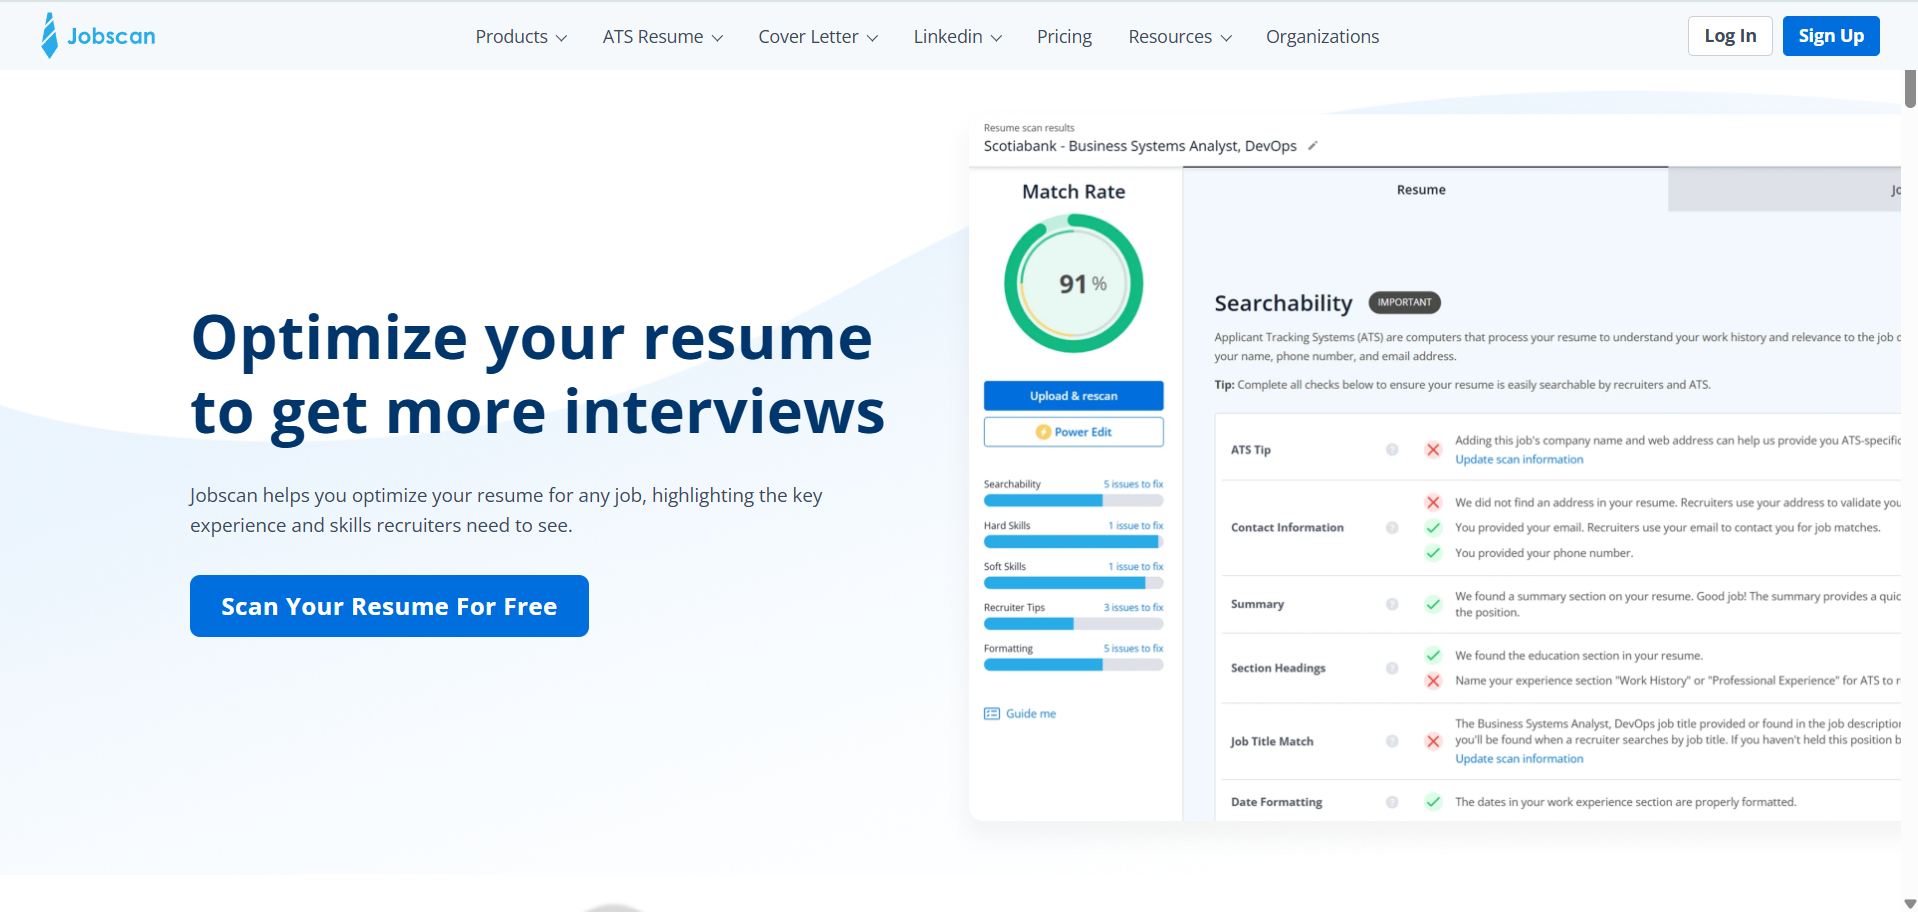Click the Section Headings label
The image size is (1918, 912).
pos(1278,668)
